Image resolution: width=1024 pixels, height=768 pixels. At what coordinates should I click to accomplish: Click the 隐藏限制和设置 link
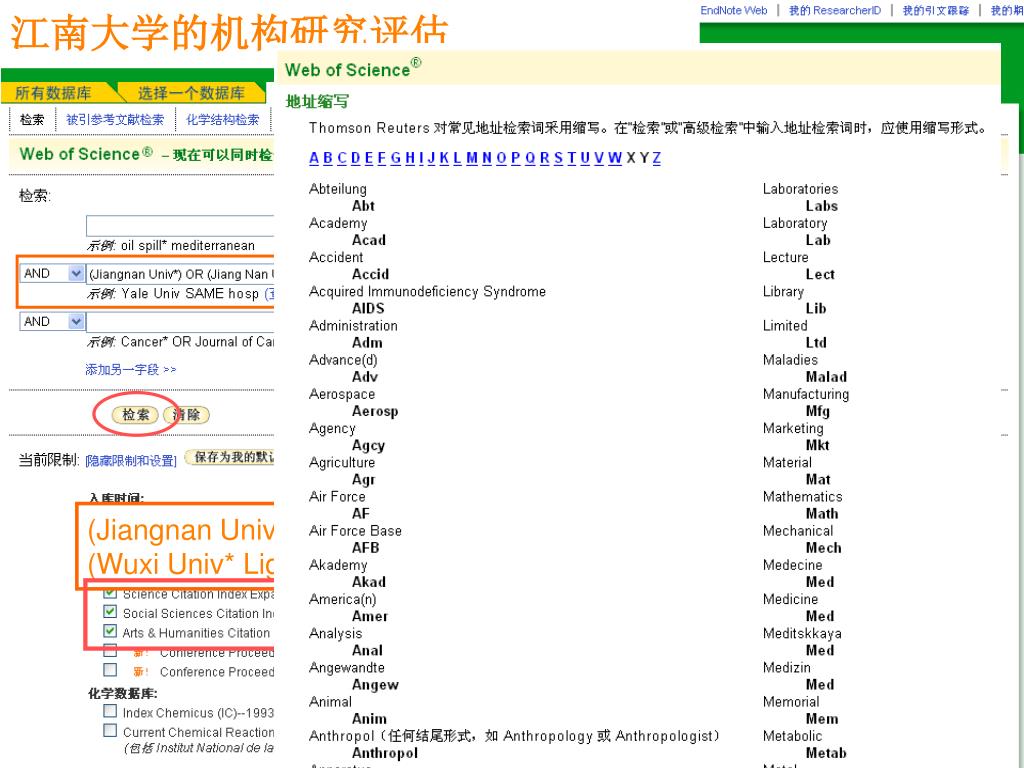tap(131, 461)
